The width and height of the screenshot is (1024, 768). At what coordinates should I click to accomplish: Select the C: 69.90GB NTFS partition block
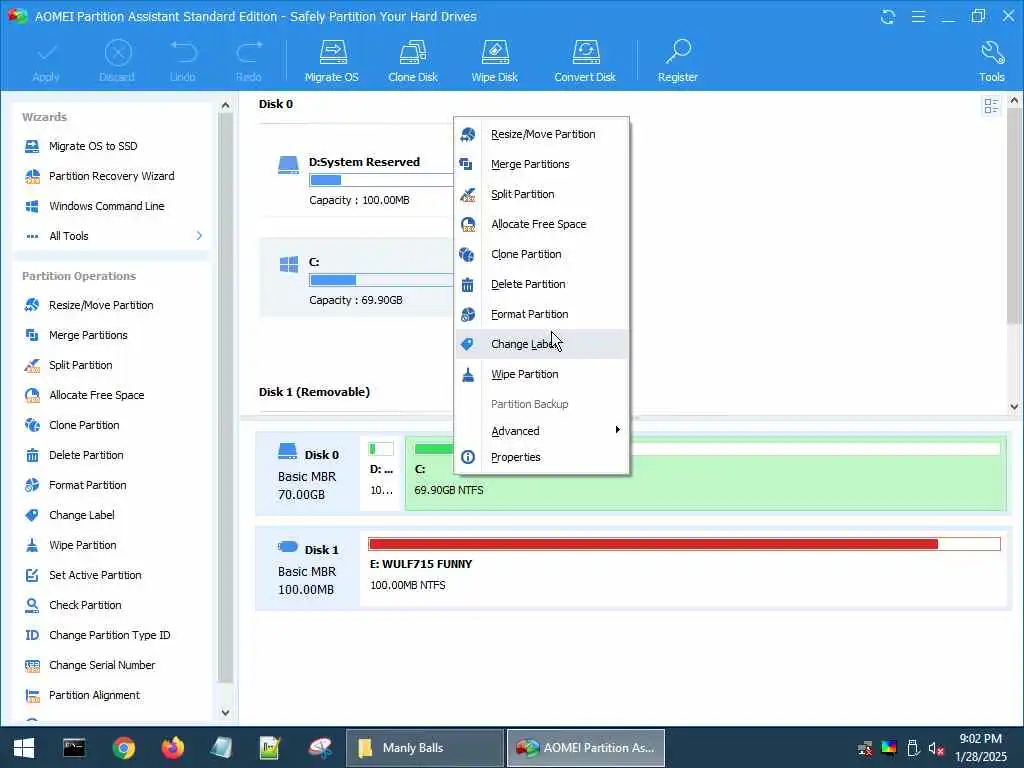click(x=705, y=474)
